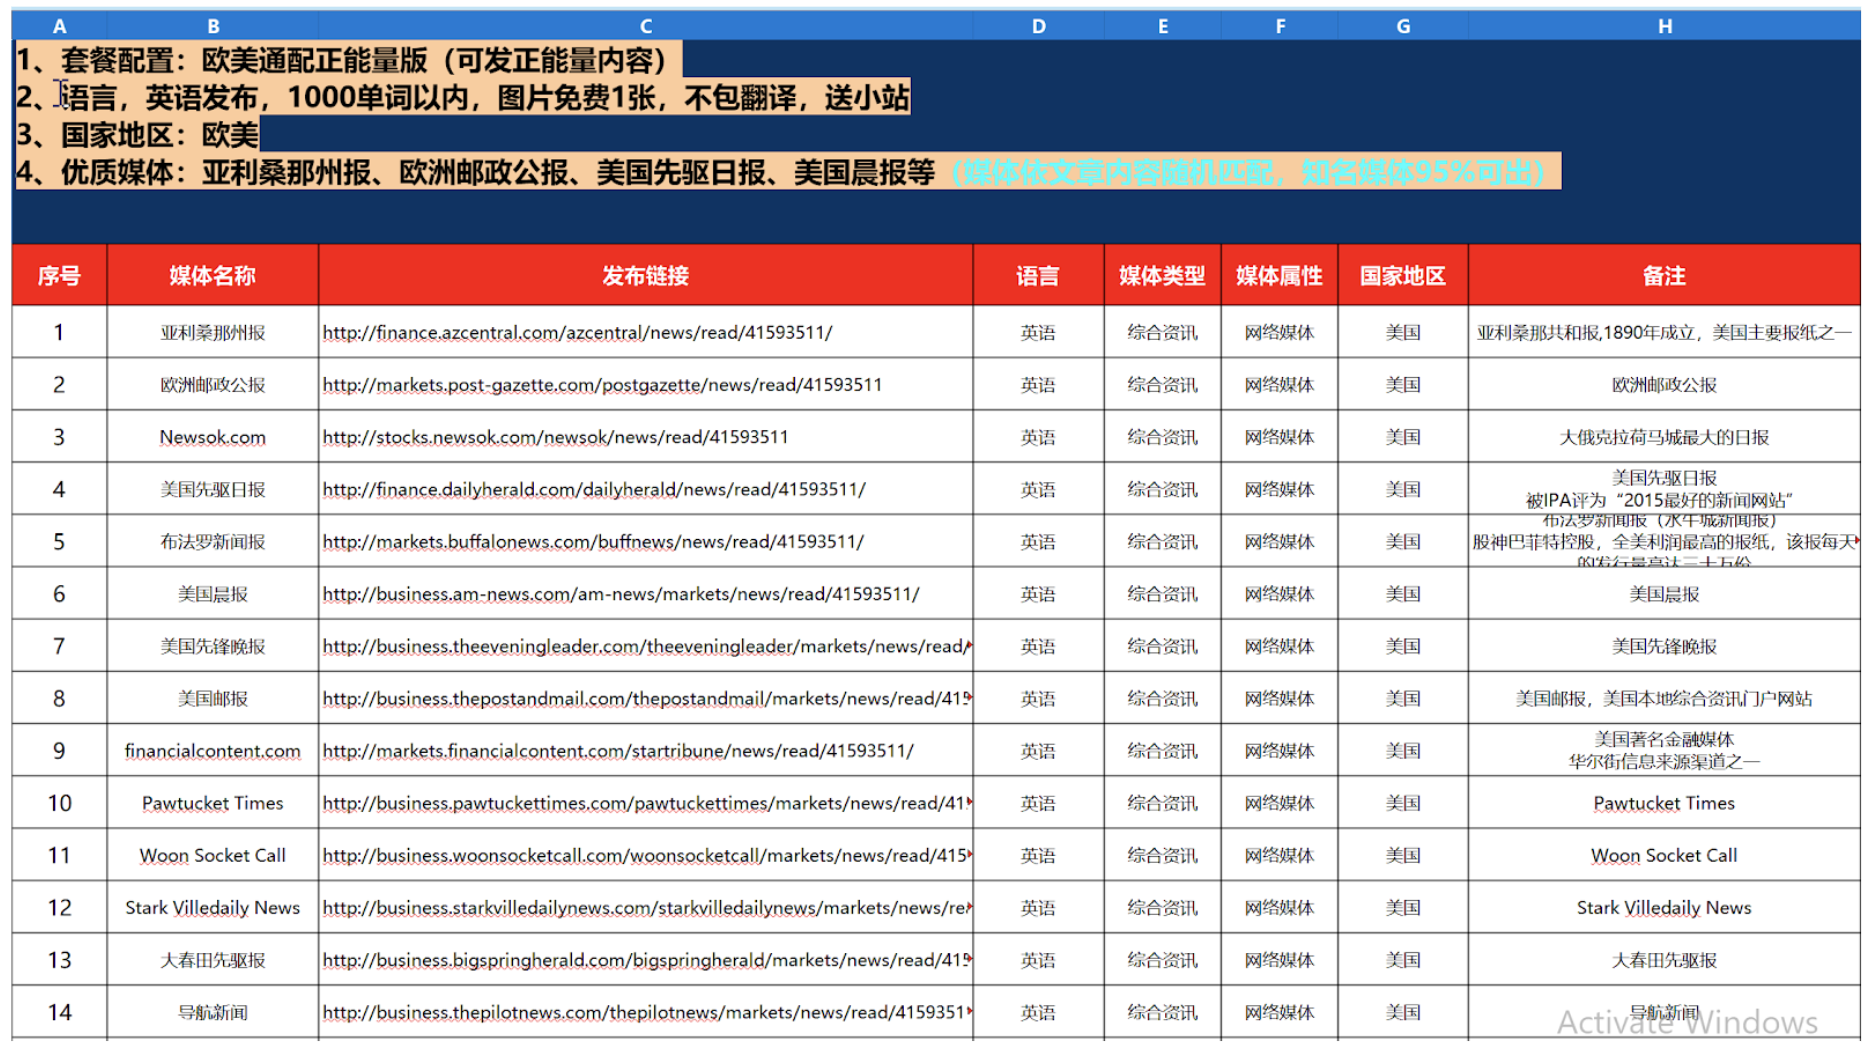1871x1049 pixels.
Task: Select the 国家地区：欧美 description line
Action: [x=137, y=134]
